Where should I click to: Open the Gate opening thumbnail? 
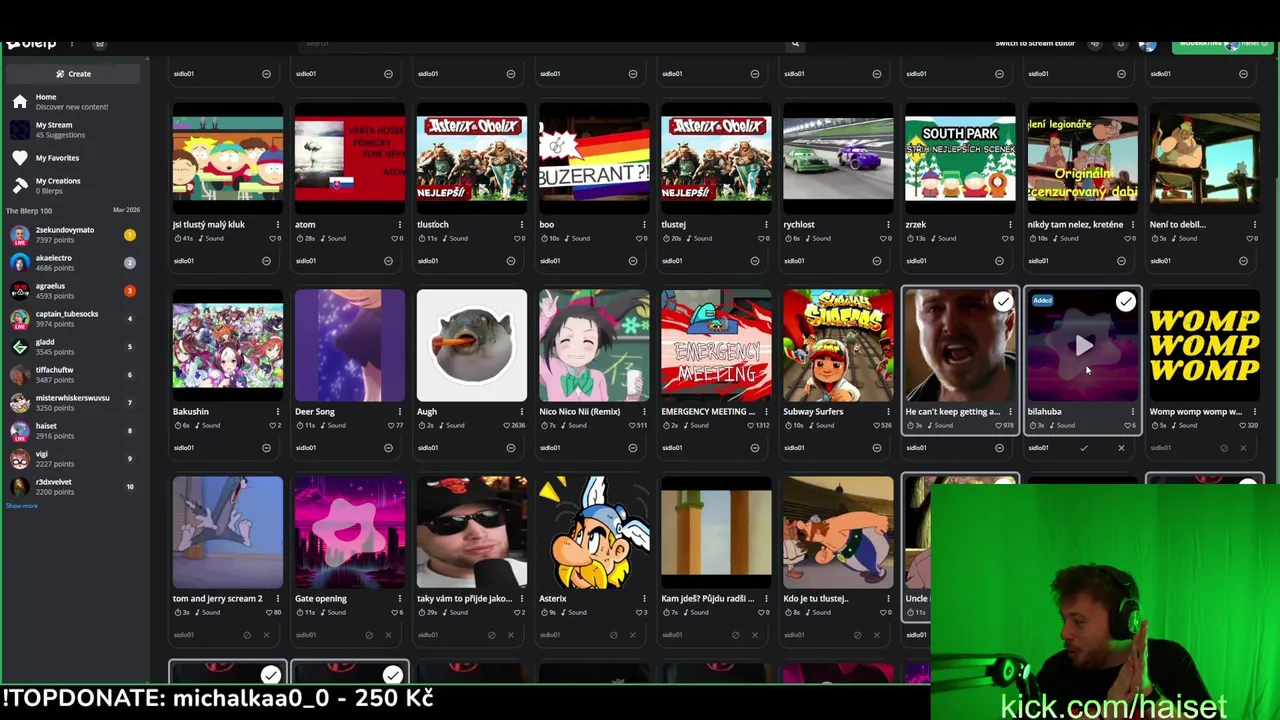coord(350,532)
